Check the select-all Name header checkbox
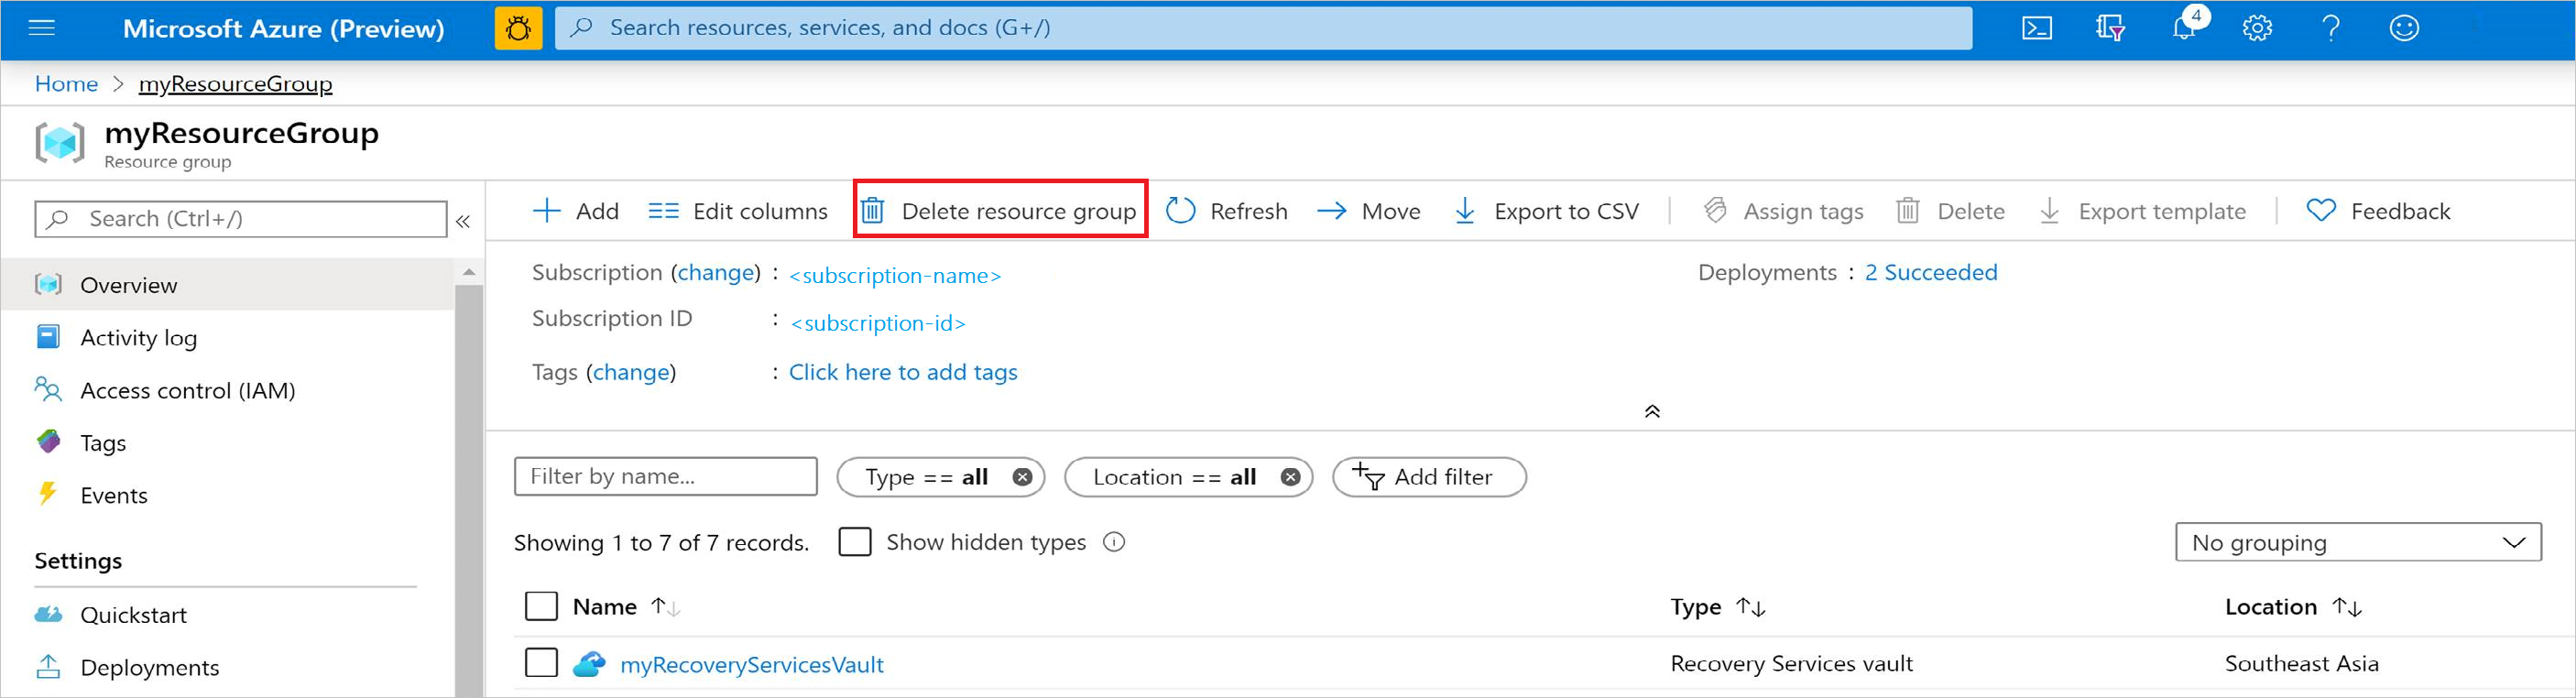This screenshot has height=698, width=2576. pyautogui.click(x=541, y=606)
